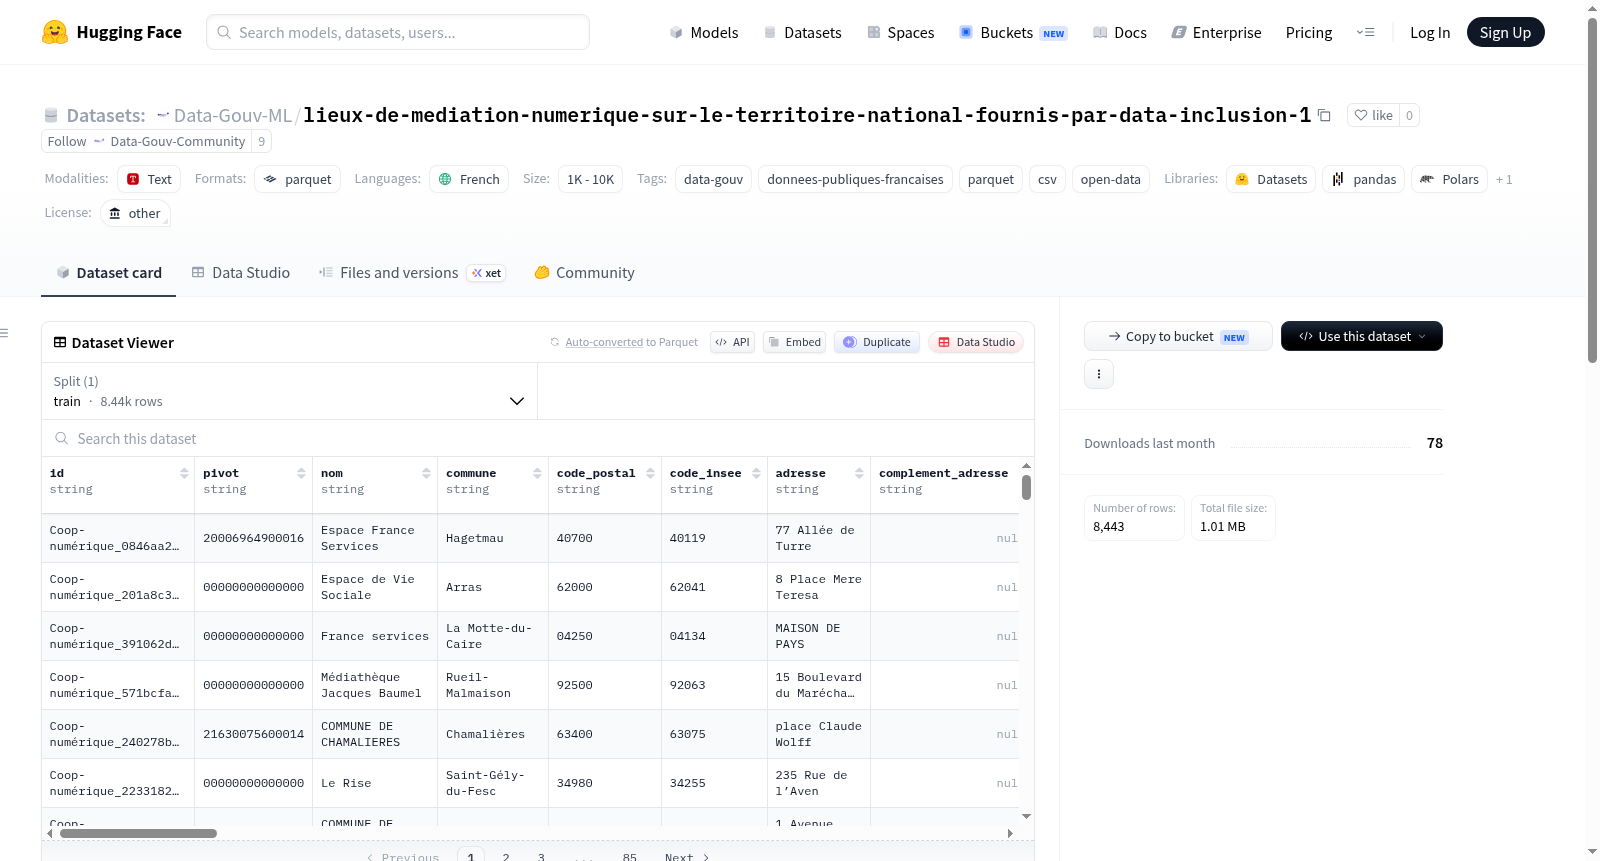This screenshot has height=861, width=1600.
Task: Sort the table by the commune column
Action: point(537,473)
